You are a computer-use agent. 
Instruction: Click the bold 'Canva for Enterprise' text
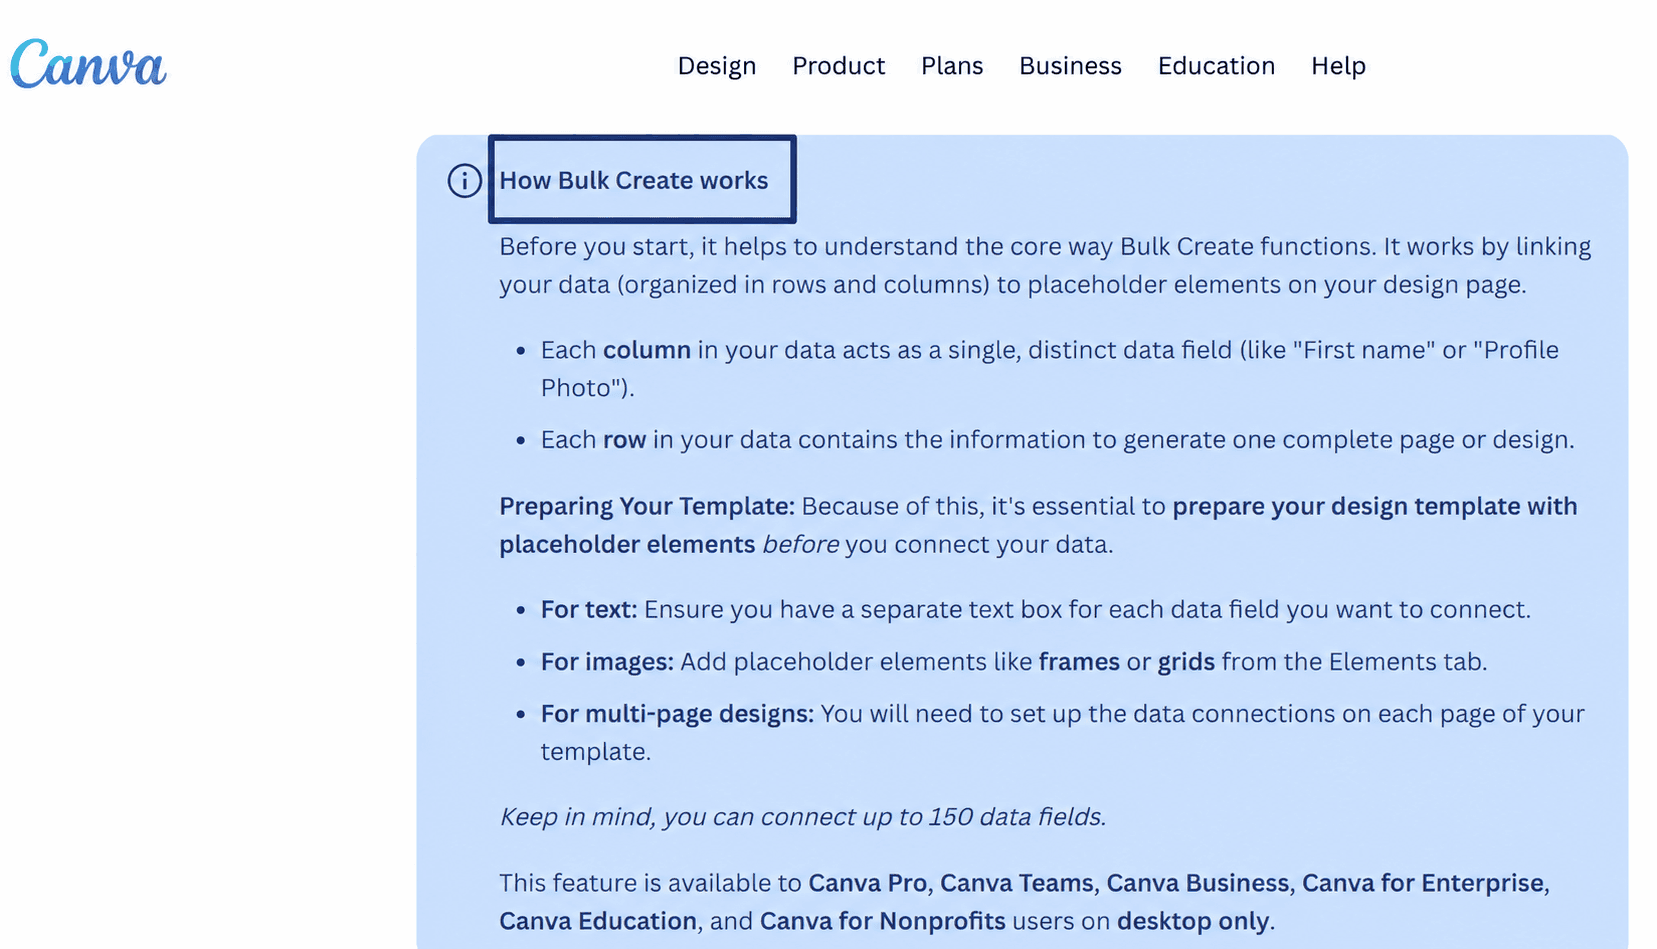pyautogui.click(x=1423, y=883)
